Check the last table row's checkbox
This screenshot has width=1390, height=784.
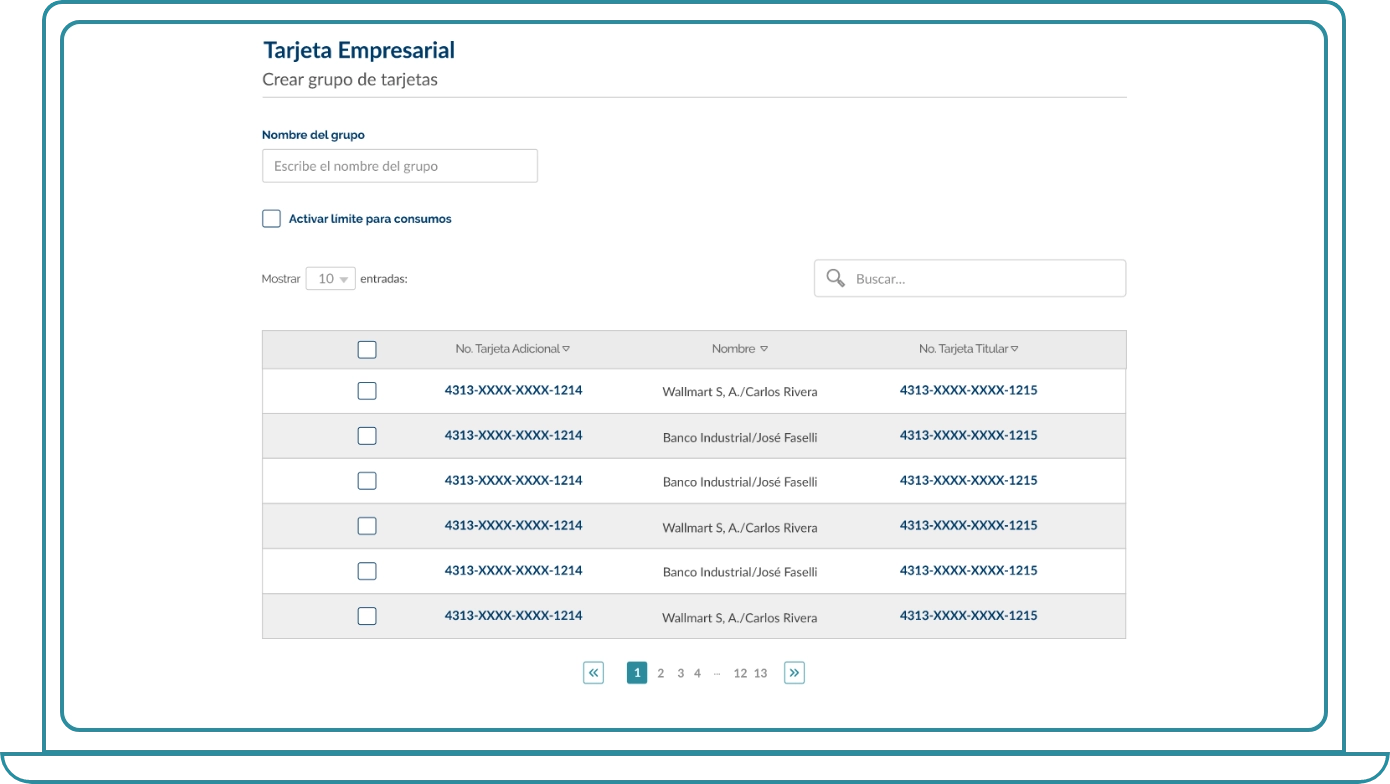tap(367, 616)
